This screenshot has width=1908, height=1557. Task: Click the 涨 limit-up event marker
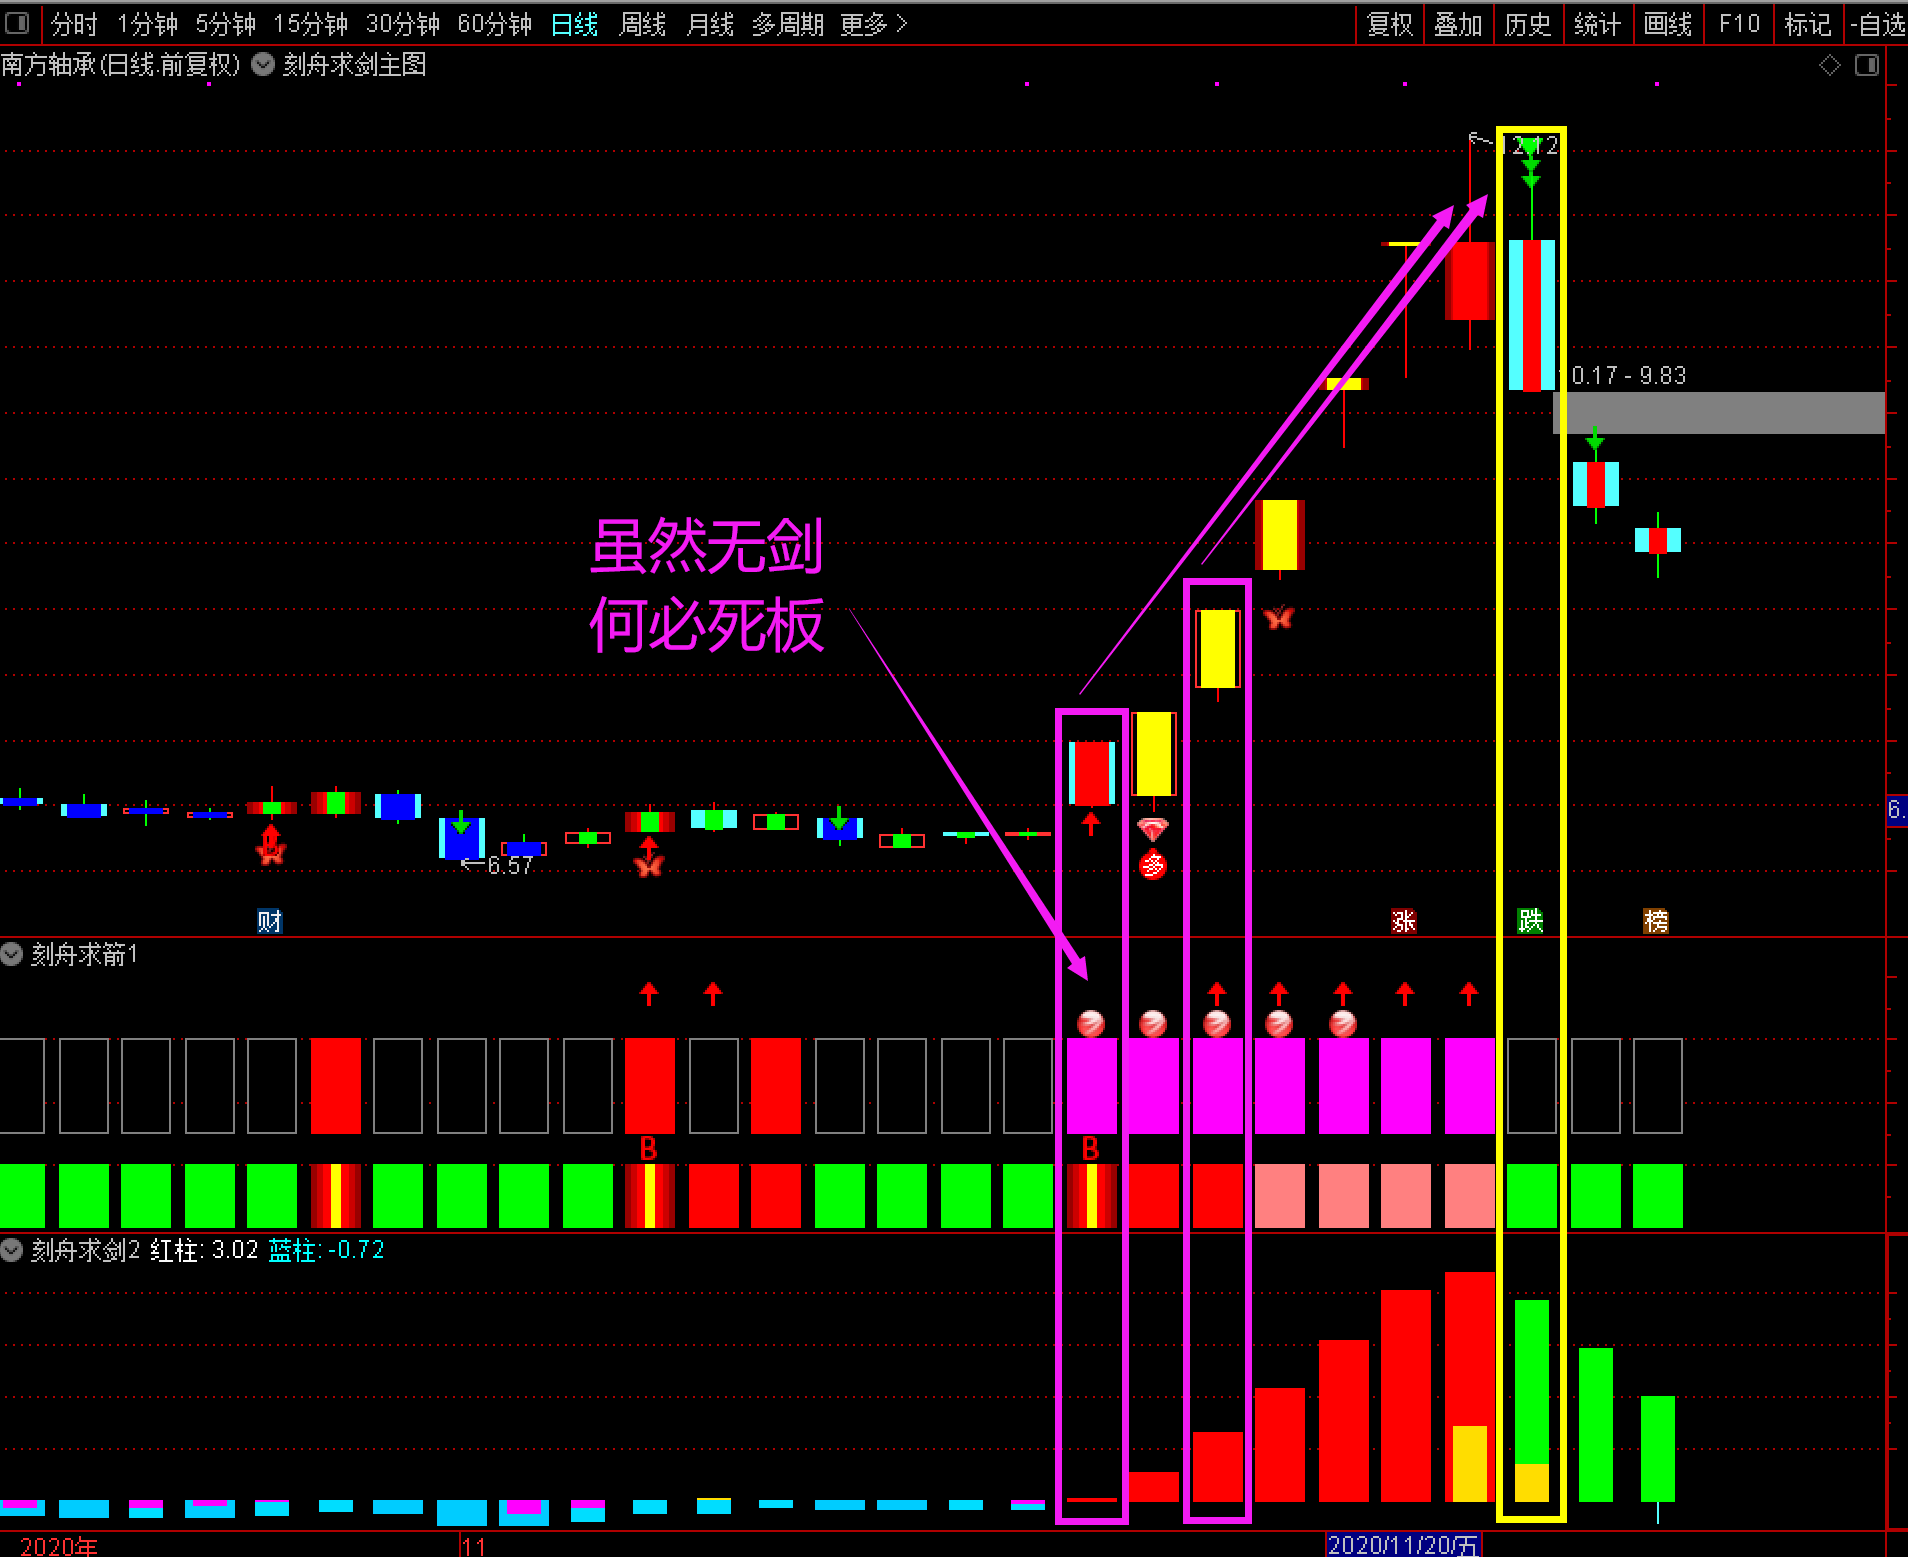pos(1404,921)
